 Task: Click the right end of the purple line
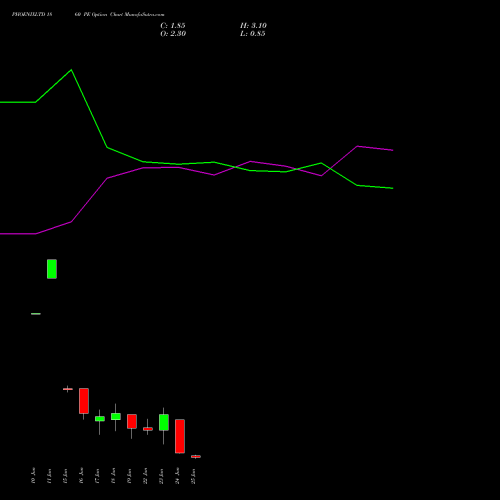[x=393, y=150]
